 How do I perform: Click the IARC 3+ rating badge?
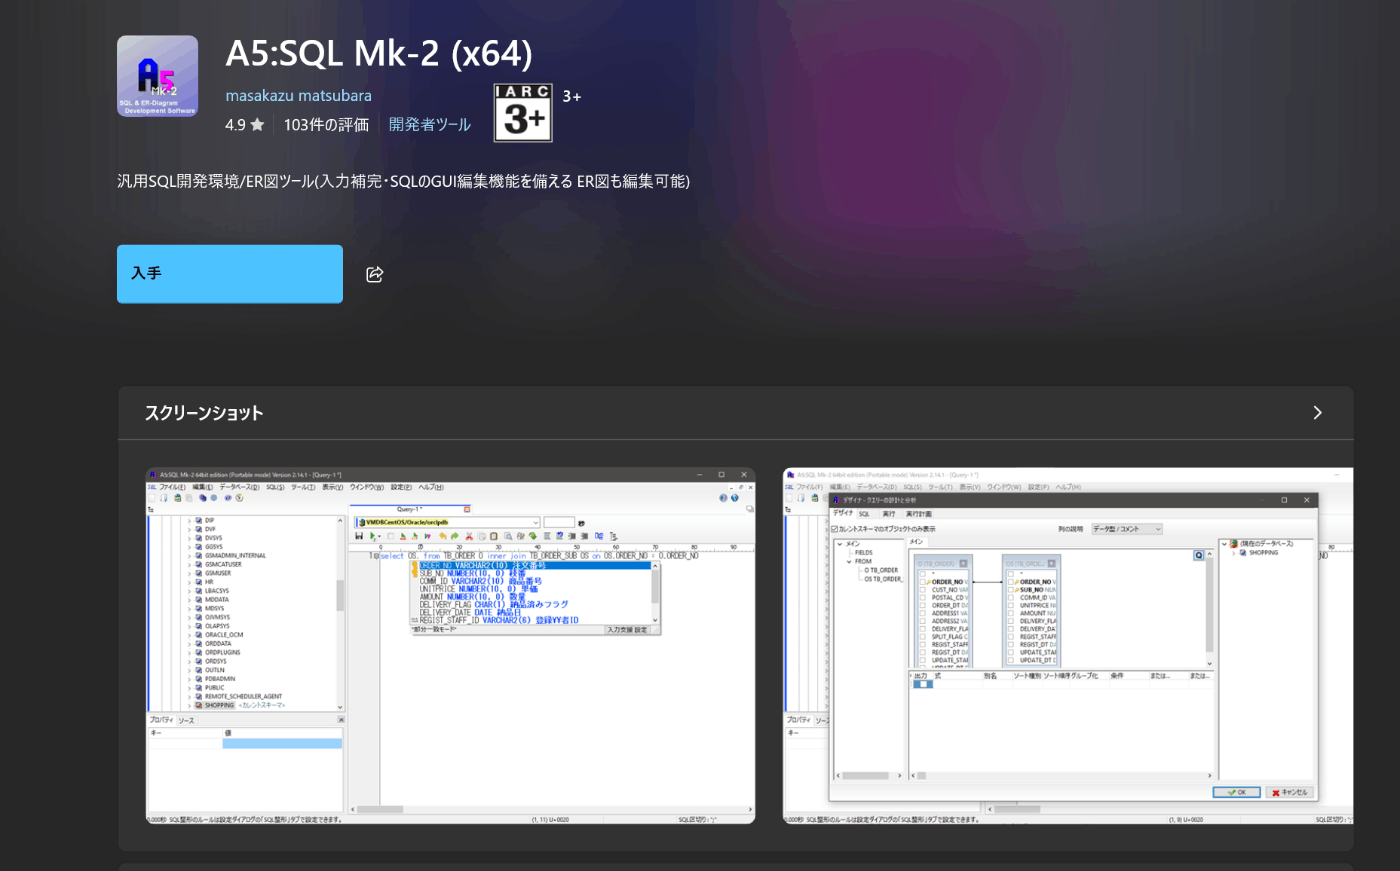pyautogui.click(x=523, y=112)
